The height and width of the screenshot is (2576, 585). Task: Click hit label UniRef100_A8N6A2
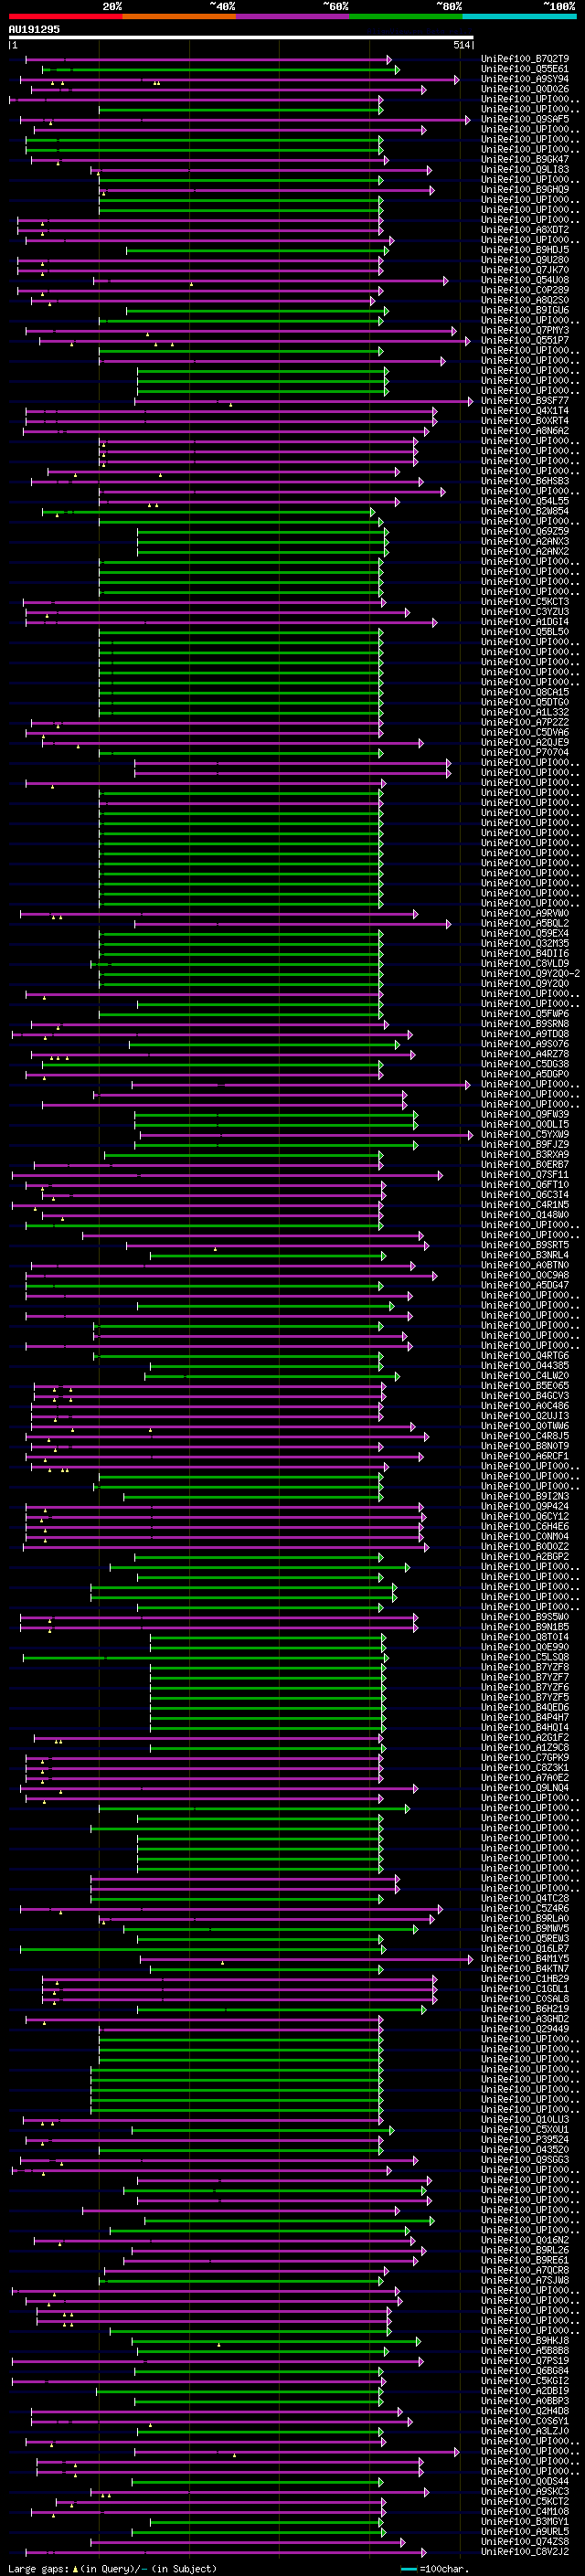tap(525, 431)
